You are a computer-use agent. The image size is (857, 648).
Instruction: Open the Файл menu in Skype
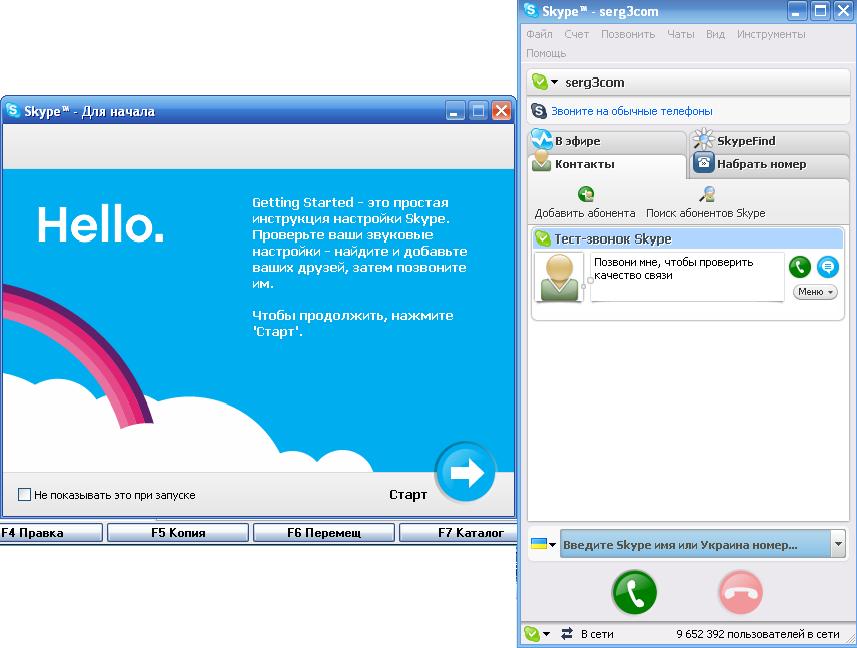(x=539, y=34)
